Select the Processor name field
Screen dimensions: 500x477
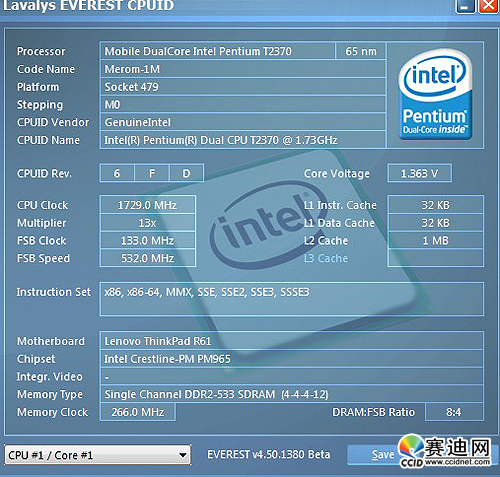tap(217, 51)
